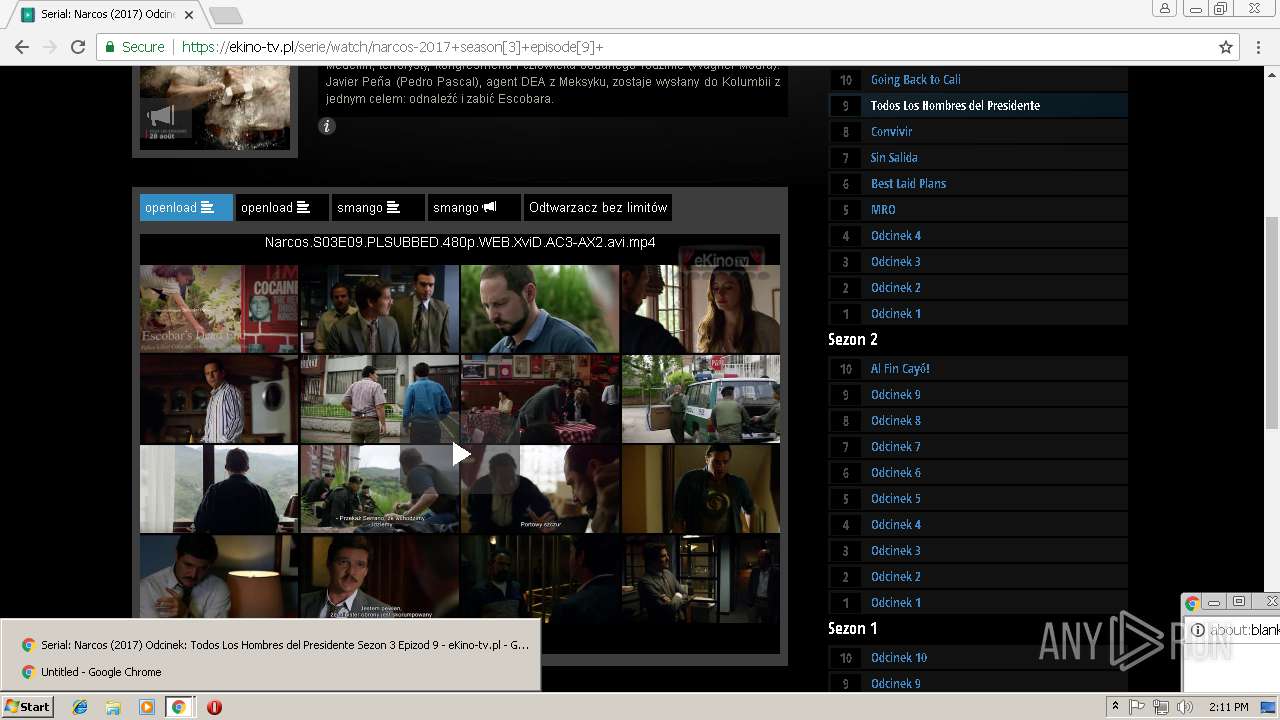Click the Narcos video filename title
The width and height of the screenshot is (1280, 720).
(x=460, y=243)
